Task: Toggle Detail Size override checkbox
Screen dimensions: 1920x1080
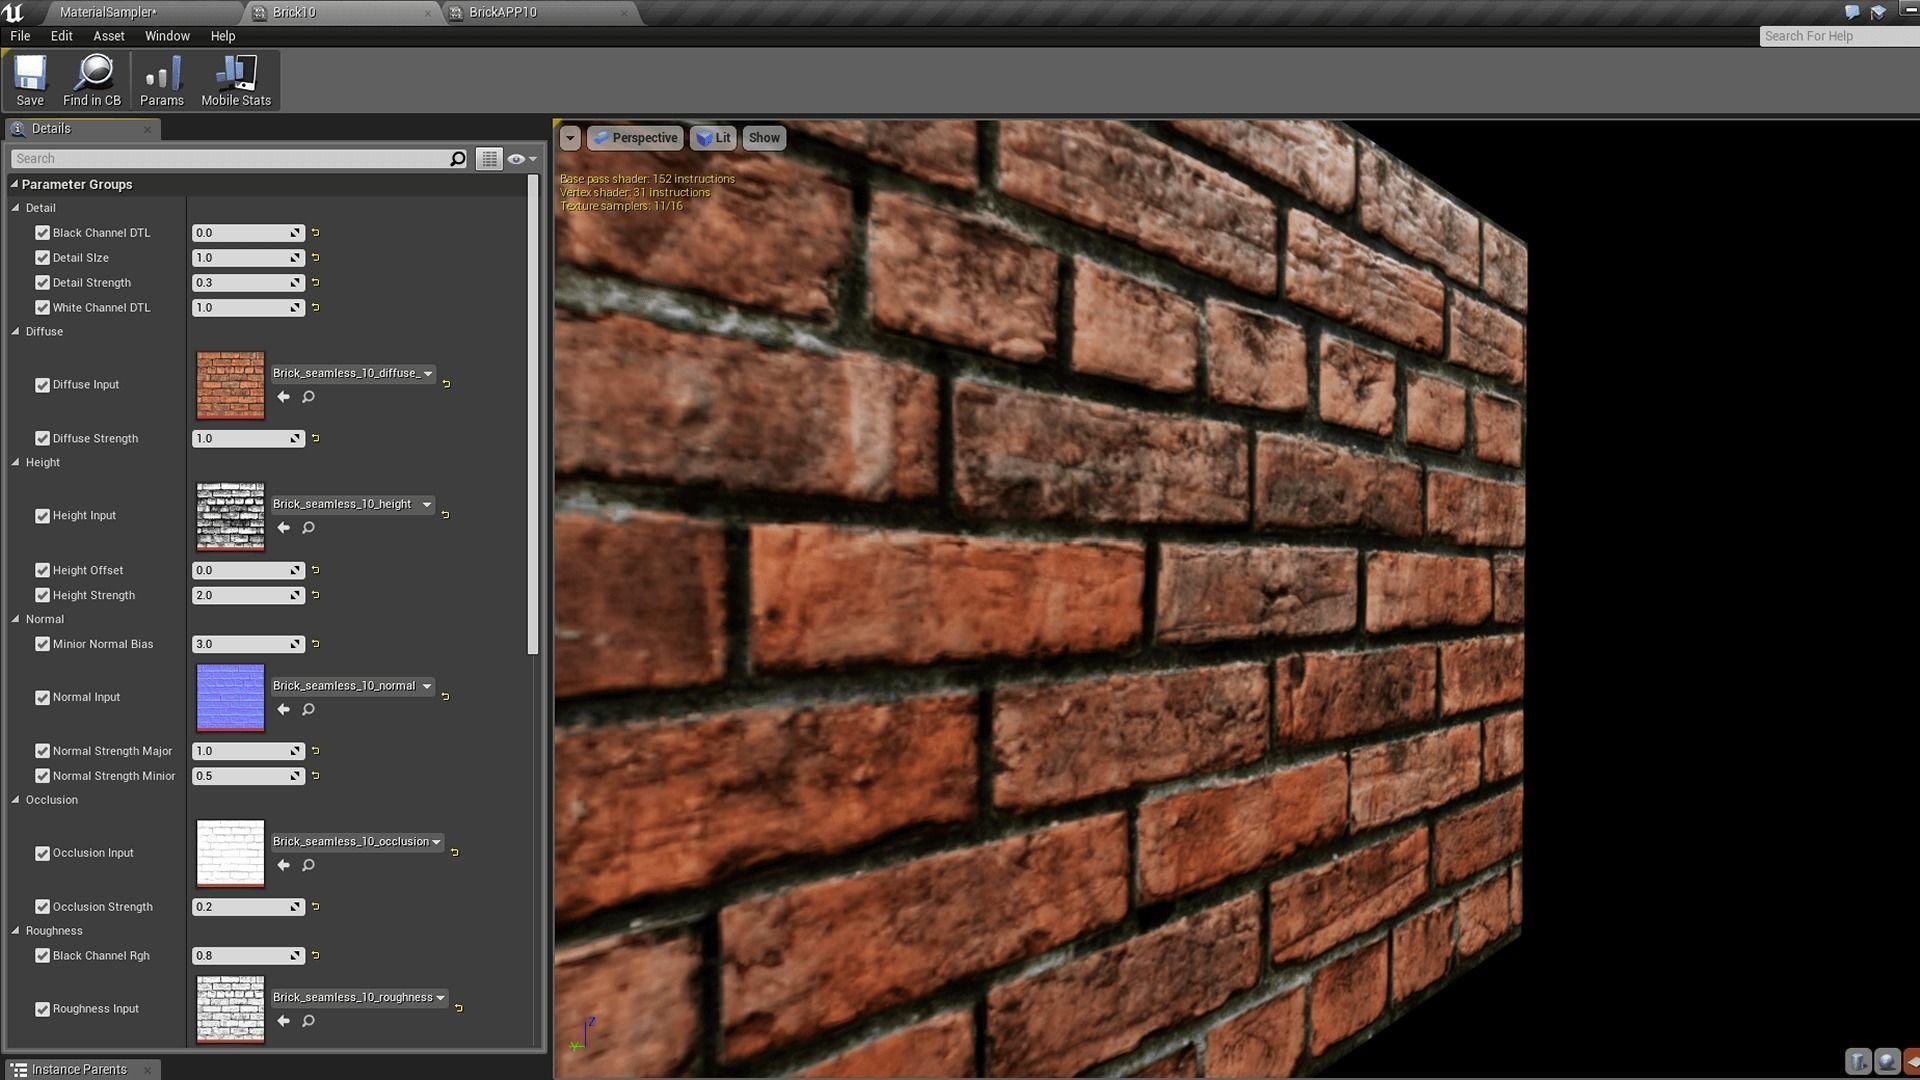Action: click(x=42, y=258)
